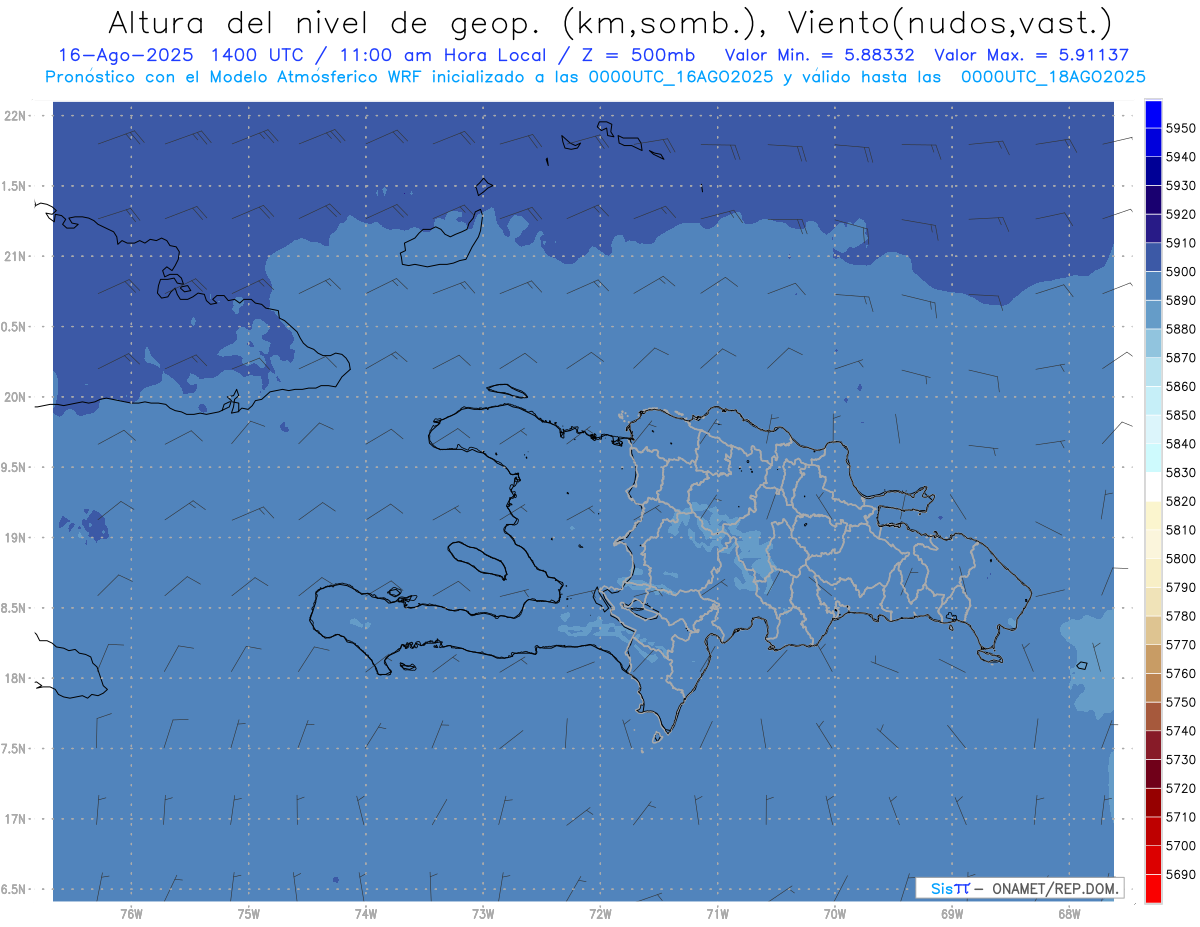Click the 'SisPI - ONAMET/REP.DOM.' logo label
Screen dimensions: 1200x927
point(1020,888)
